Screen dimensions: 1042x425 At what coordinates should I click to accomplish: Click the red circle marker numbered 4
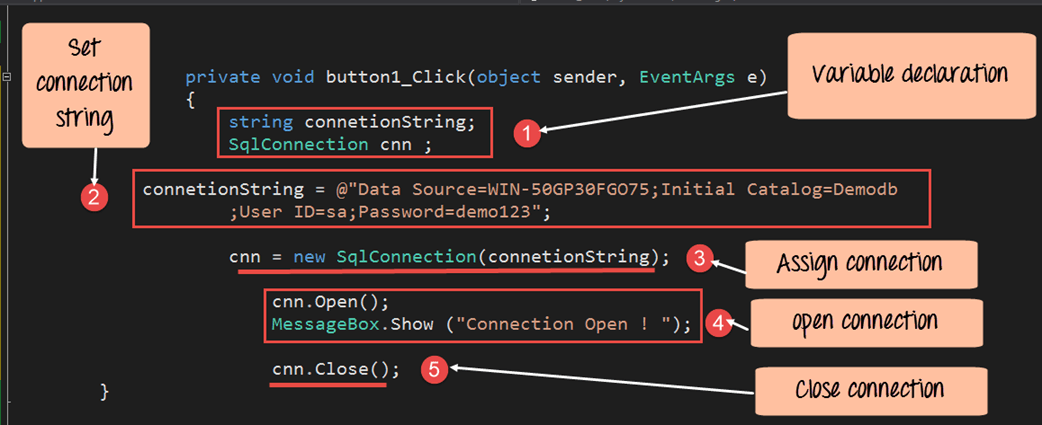716,323
